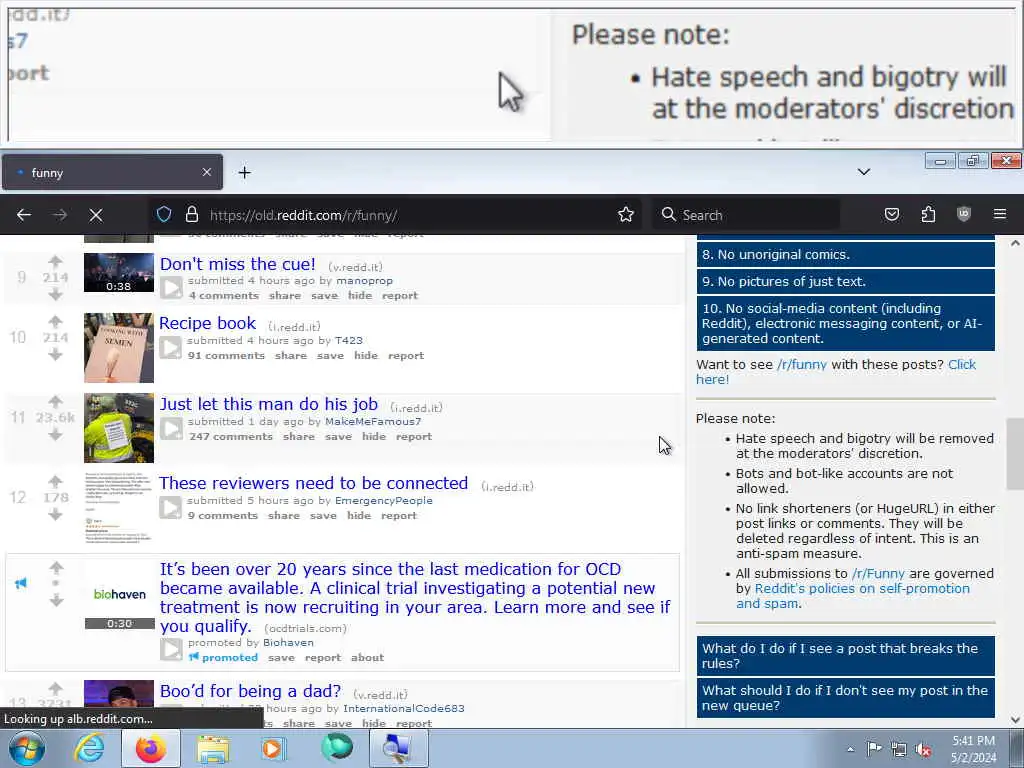Viewport: 1024px width, 768px height.
Task: Open user manoprop's profile
Action: click(x=364, y=281)
